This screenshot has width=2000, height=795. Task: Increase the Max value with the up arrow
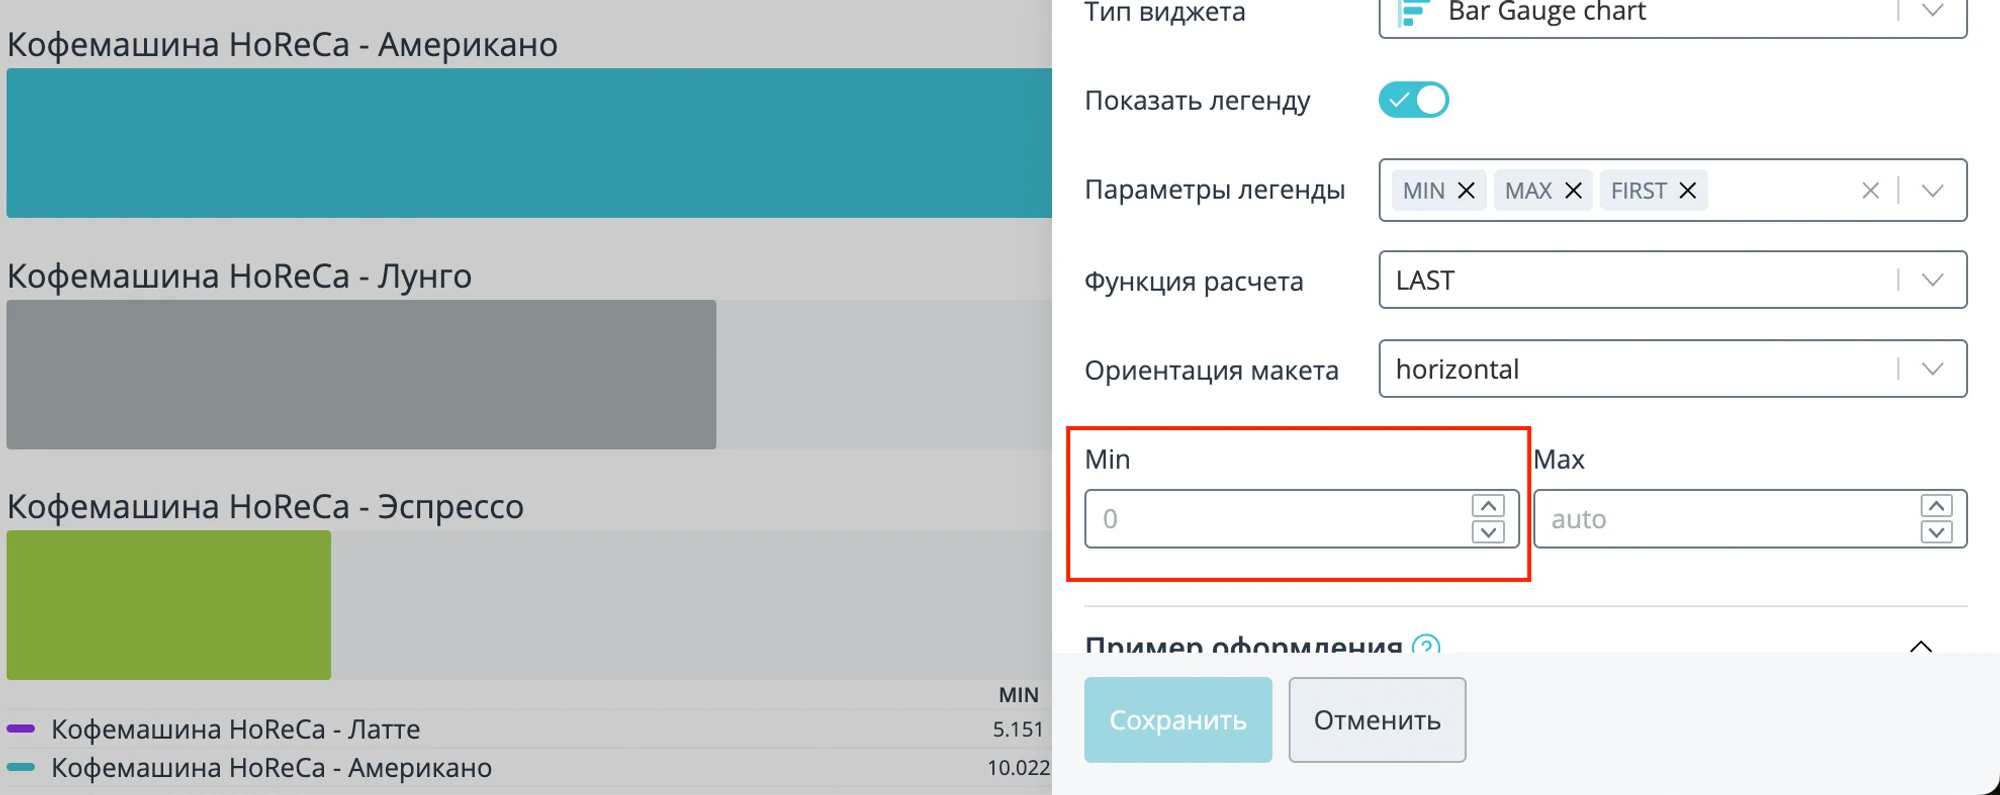[x=1936, y=506]
